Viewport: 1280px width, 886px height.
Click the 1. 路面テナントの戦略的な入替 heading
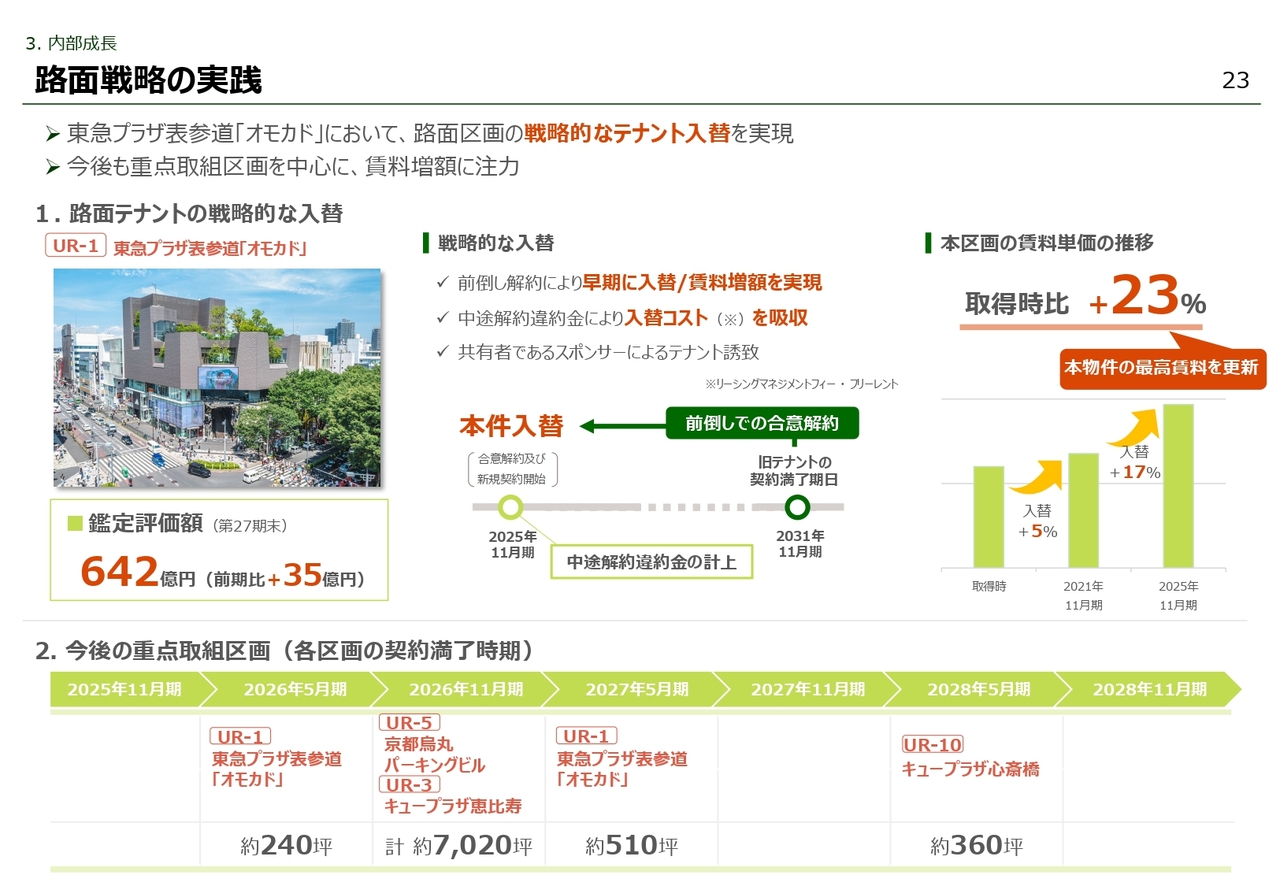(188, 213)
